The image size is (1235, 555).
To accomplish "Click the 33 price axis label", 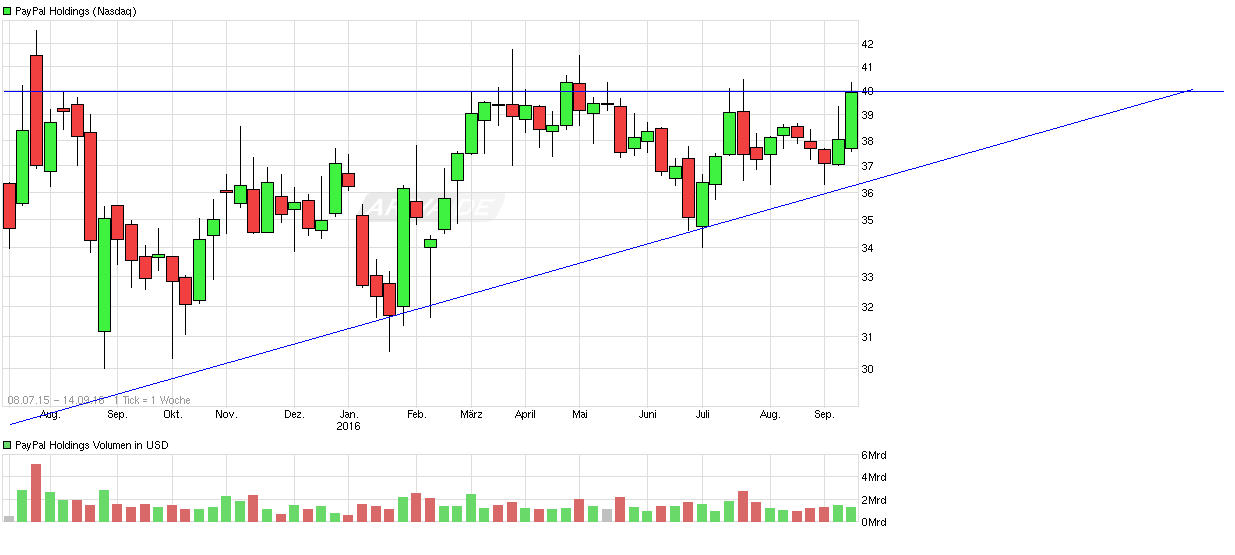I will tap(867, 277).
